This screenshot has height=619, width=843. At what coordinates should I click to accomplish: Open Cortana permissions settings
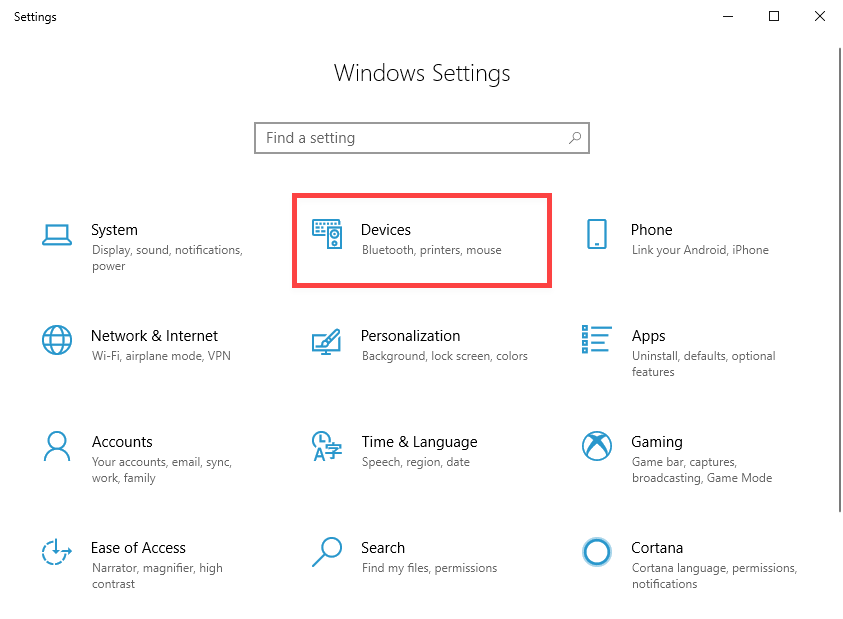point(657,548)
